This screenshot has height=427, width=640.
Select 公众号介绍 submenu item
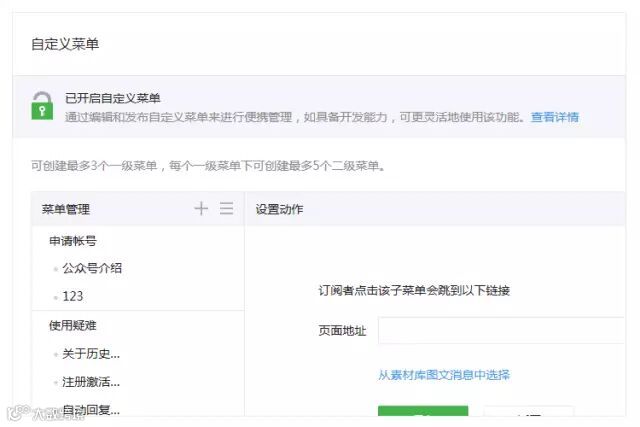92,268
